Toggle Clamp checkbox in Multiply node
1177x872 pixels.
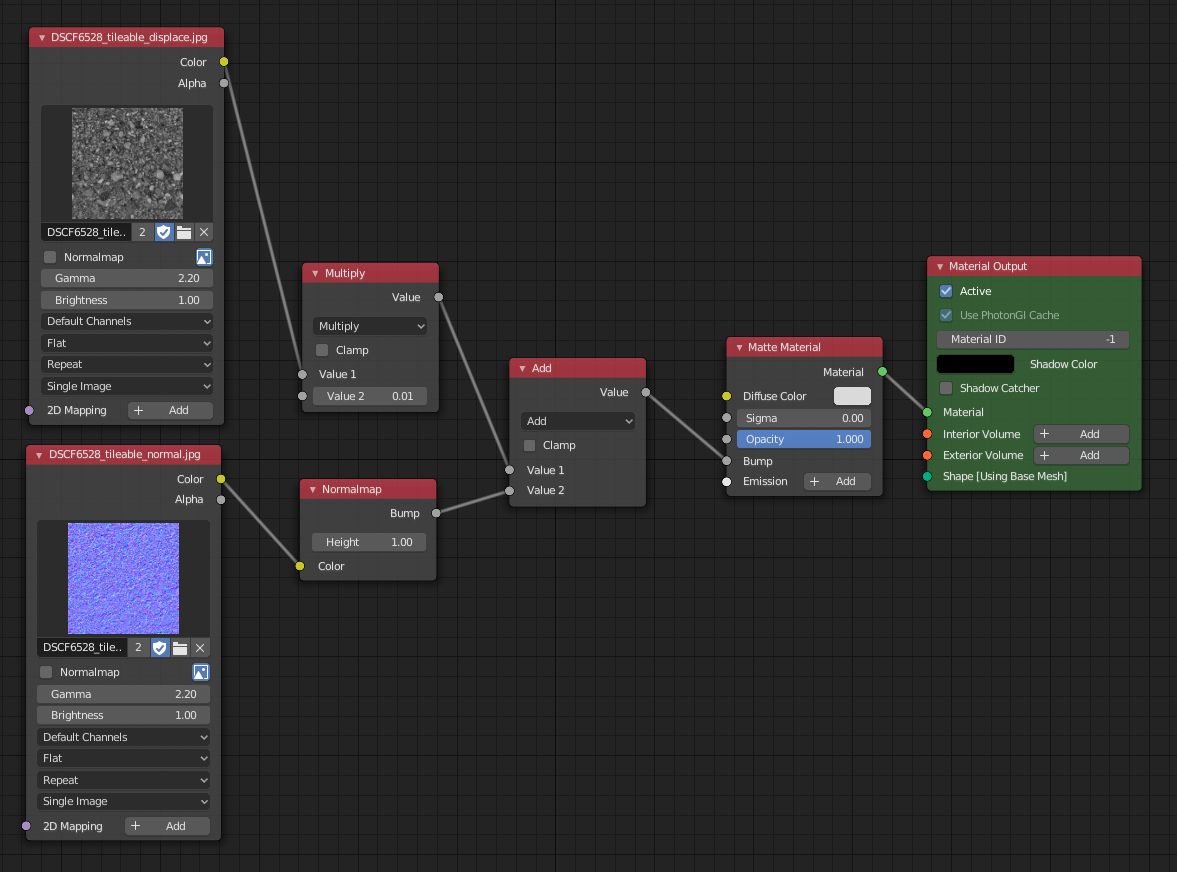(322, 350)
